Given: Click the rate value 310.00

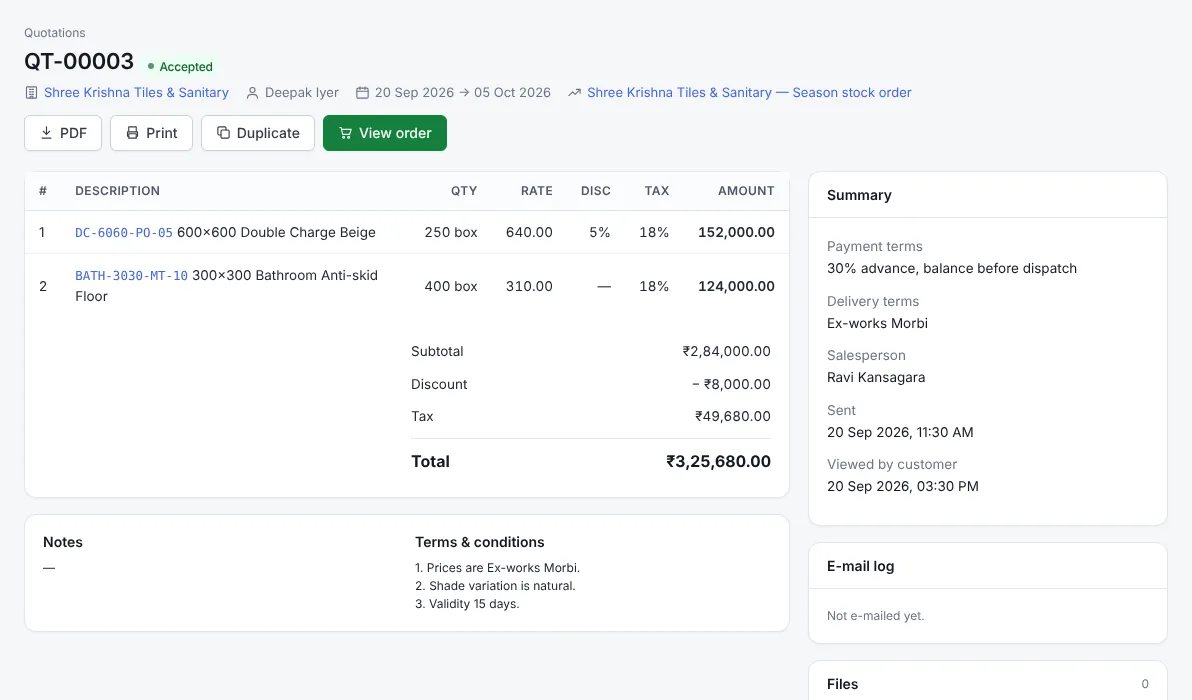Looking at the screenshot, I should pos(529,287).
